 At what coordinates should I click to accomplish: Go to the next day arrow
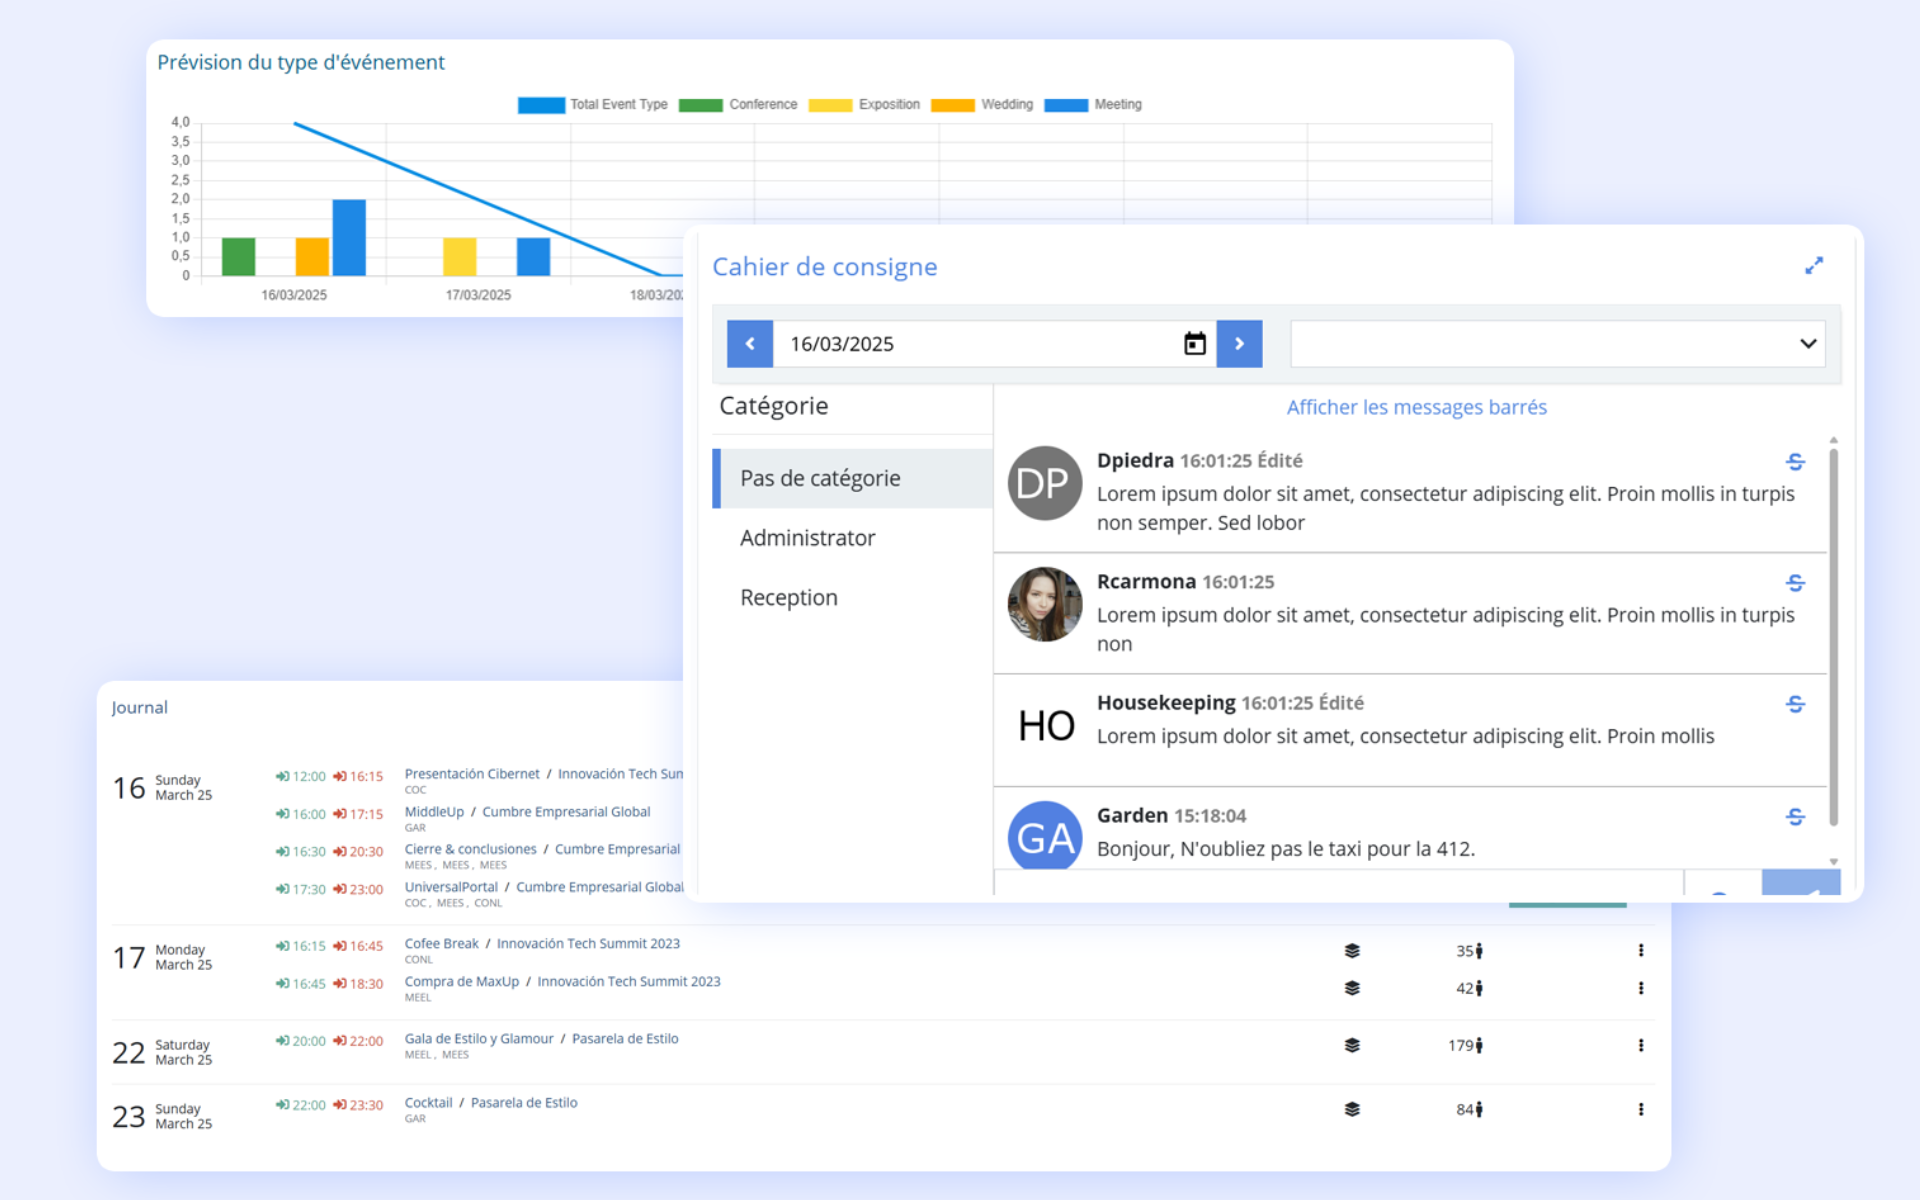[1239, 344]
